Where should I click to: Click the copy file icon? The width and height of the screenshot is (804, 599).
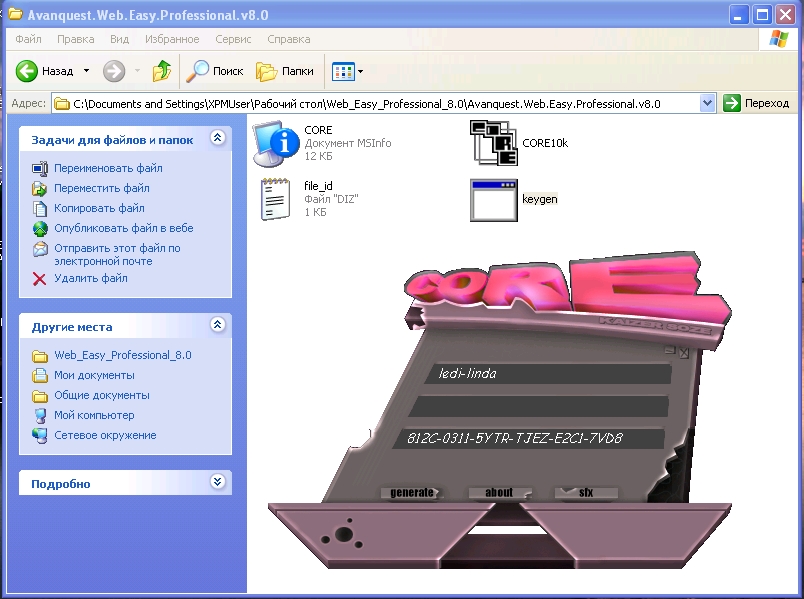(39, 209)
